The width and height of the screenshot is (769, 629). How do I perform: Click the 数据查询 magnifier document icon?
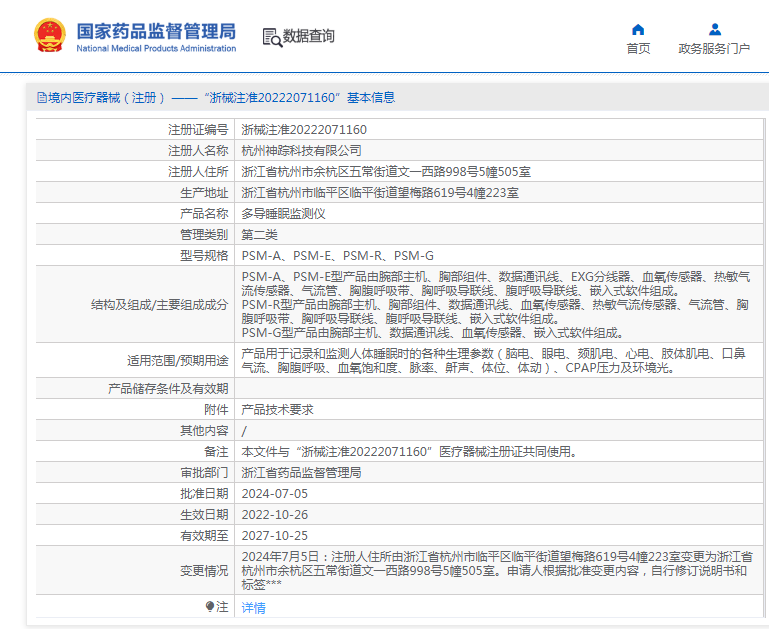click(x=271, y=37)
